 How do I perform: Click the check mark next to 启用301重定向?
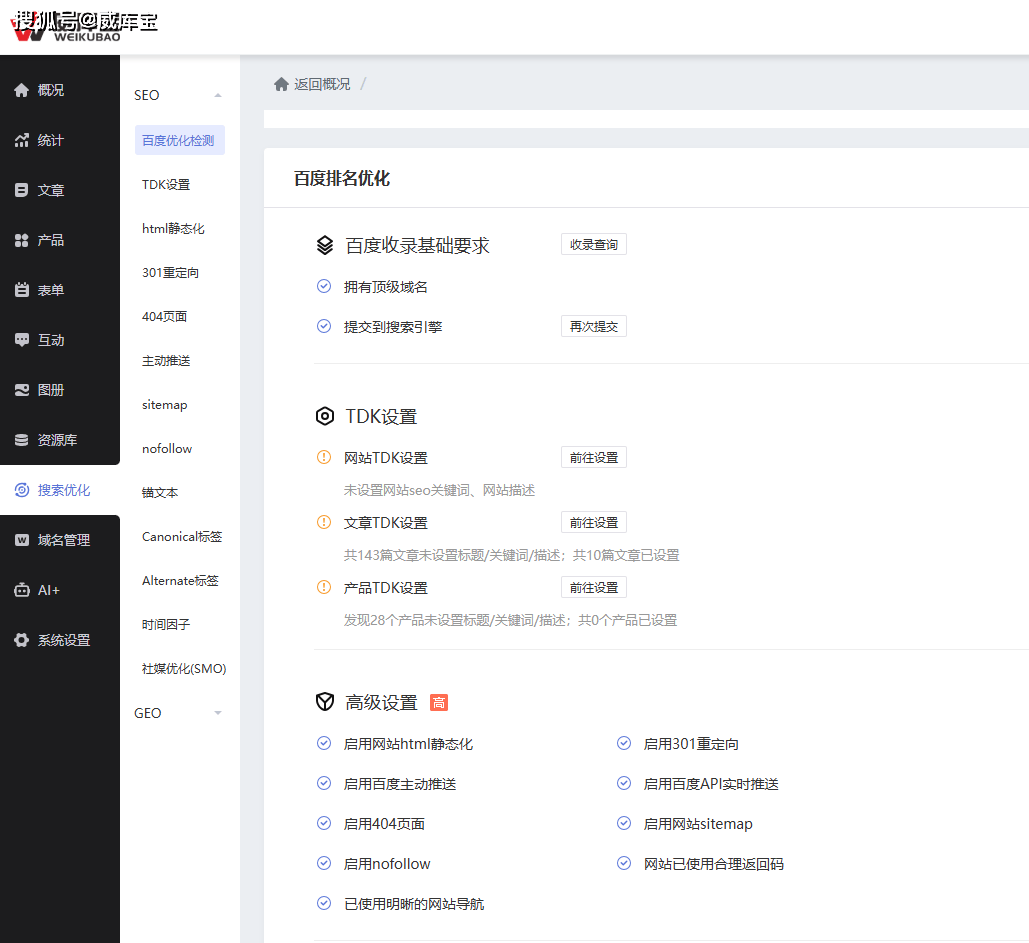(624, 743)
